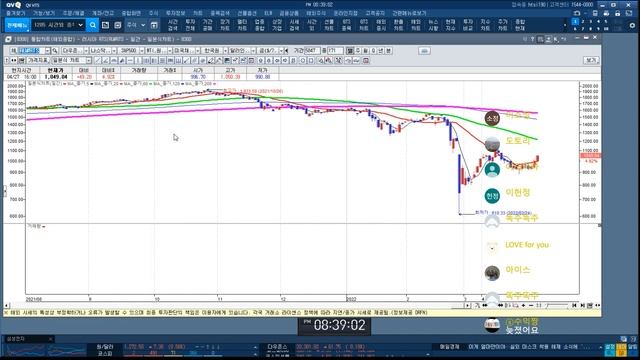640x360 pixels.
Task: Open the calculator icon in top-right utility row
Action: [x=595, y=13]
